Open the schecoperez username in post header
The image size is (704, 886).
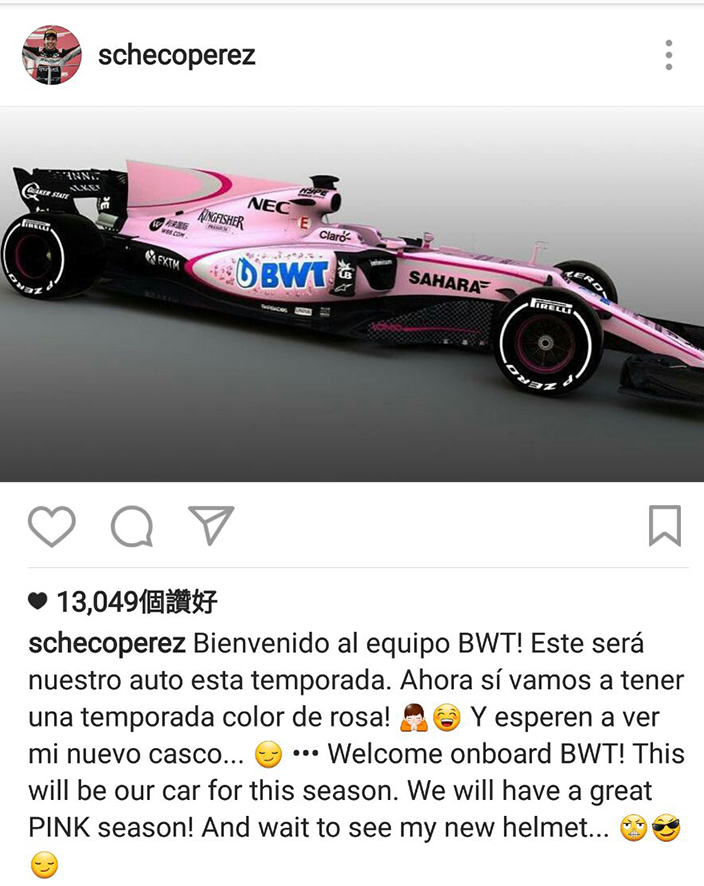coord(177,56)
